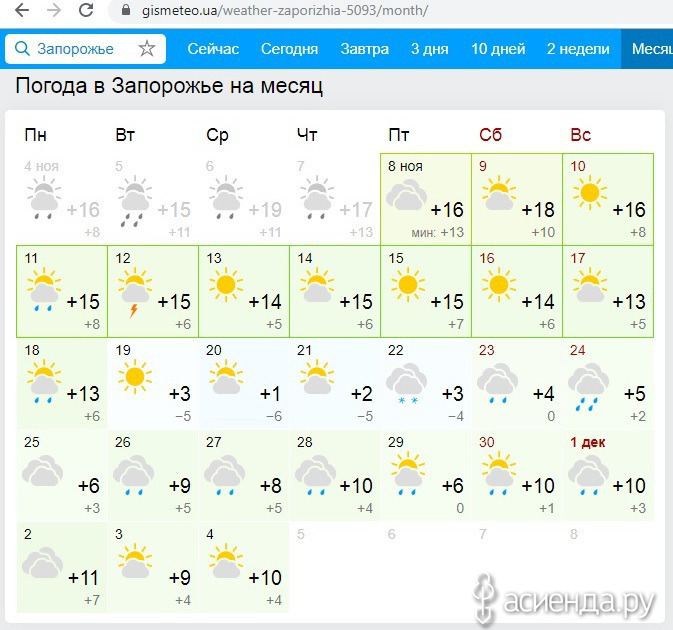Click the −6 minimum temperature on day 20
Screen dimensions: 673x630
[x=273, y=416]
